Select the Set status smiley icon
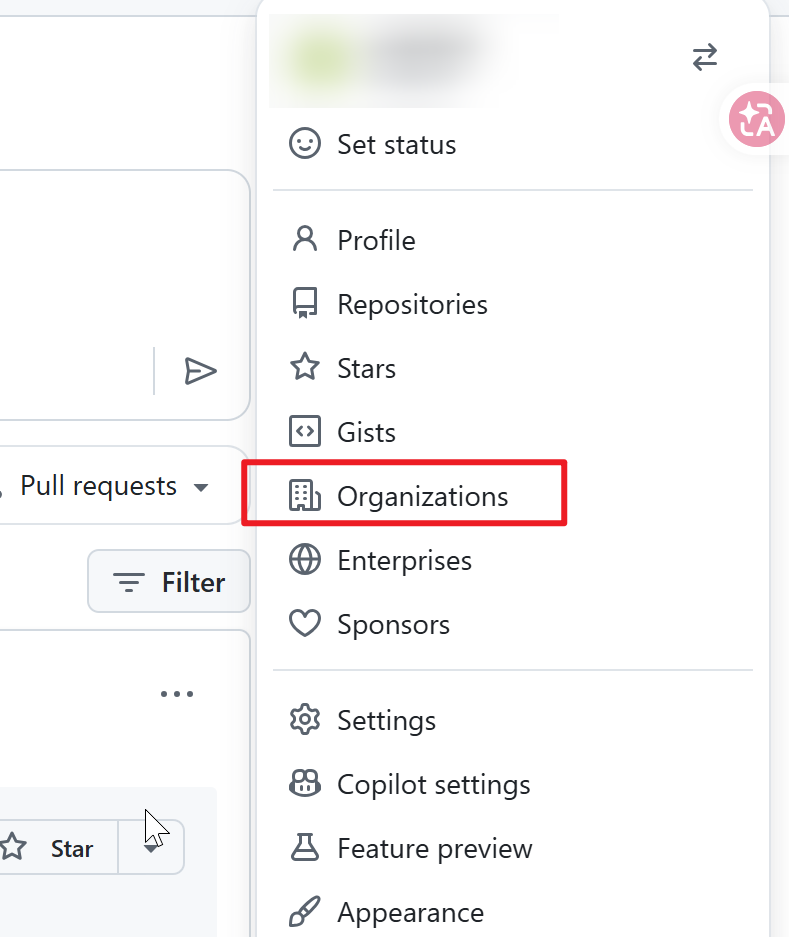This screenshot has width=789, height=937. (x=304, y=143)
